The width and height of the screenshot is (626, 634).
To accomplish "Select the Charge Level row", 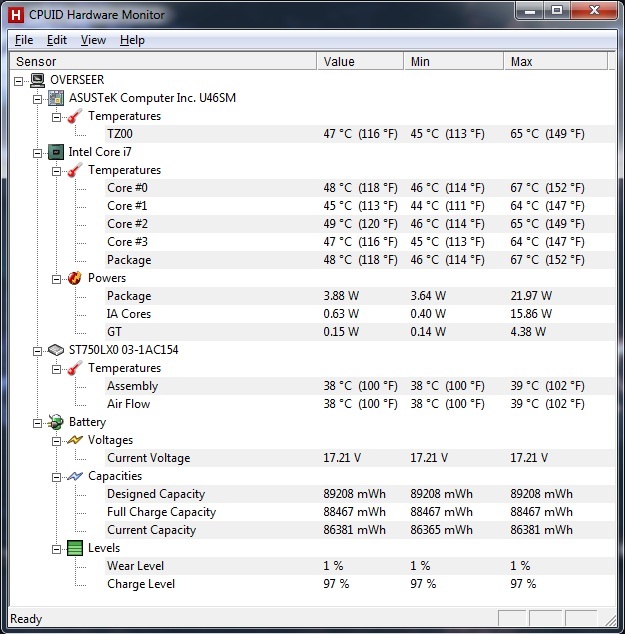I will click(x=360, y=584).
